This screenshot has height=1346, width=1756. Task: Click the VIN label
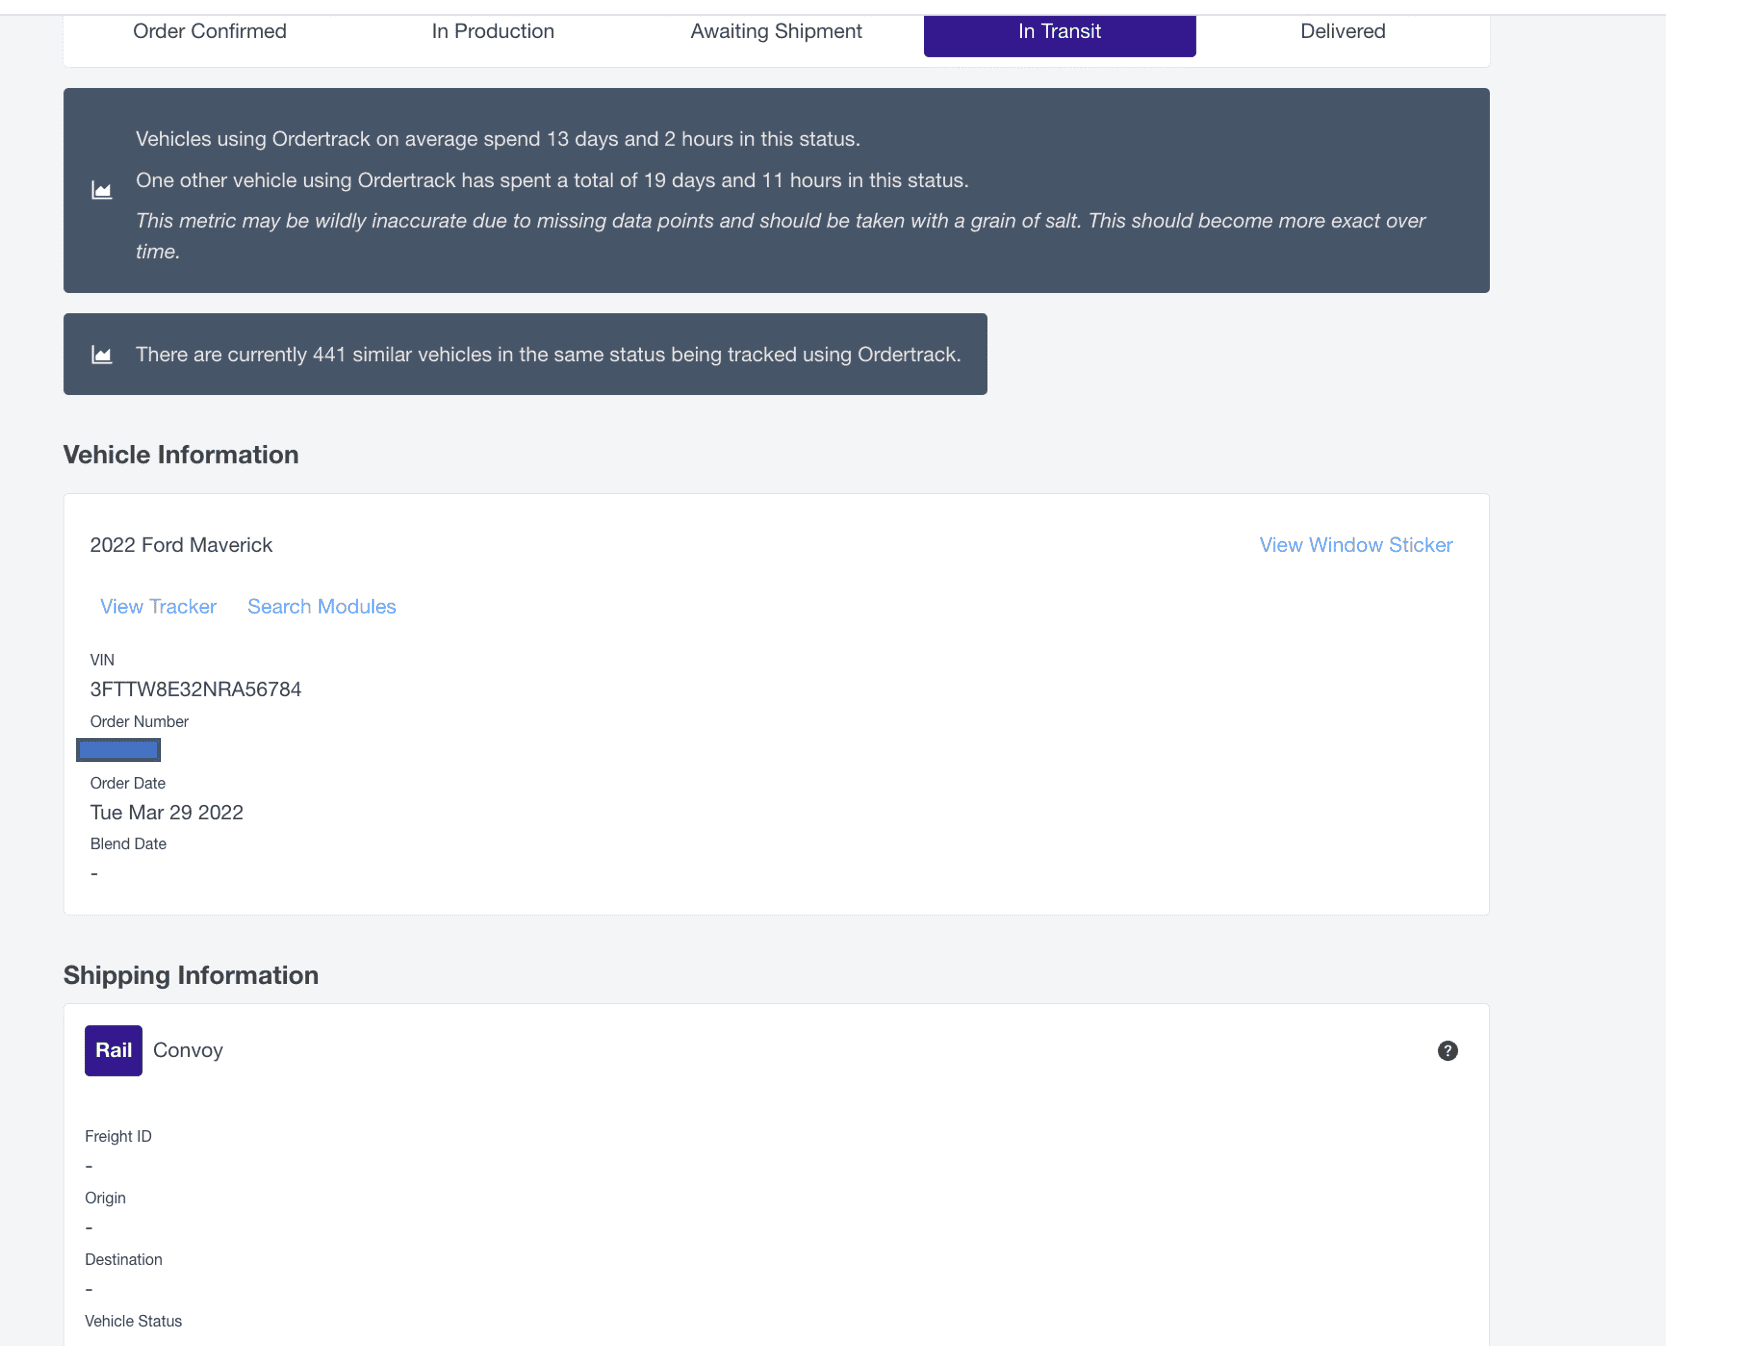point(102,660)
